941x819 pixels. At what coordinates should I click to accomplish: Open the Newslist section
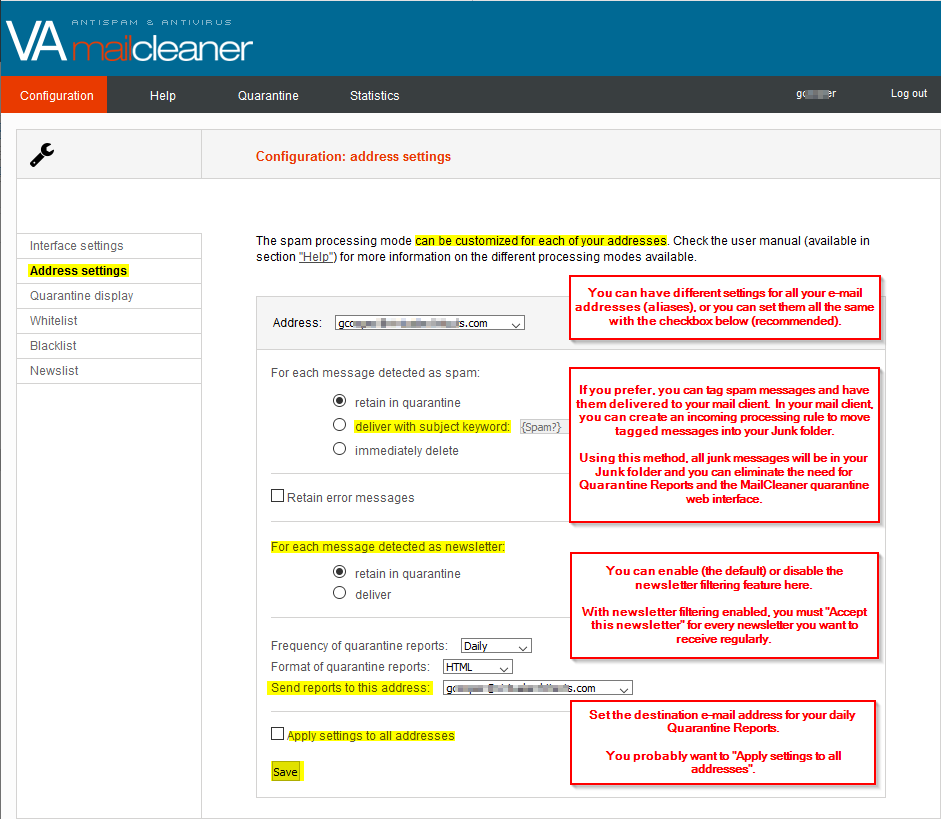pyautogui.click(x=109, y=371)
